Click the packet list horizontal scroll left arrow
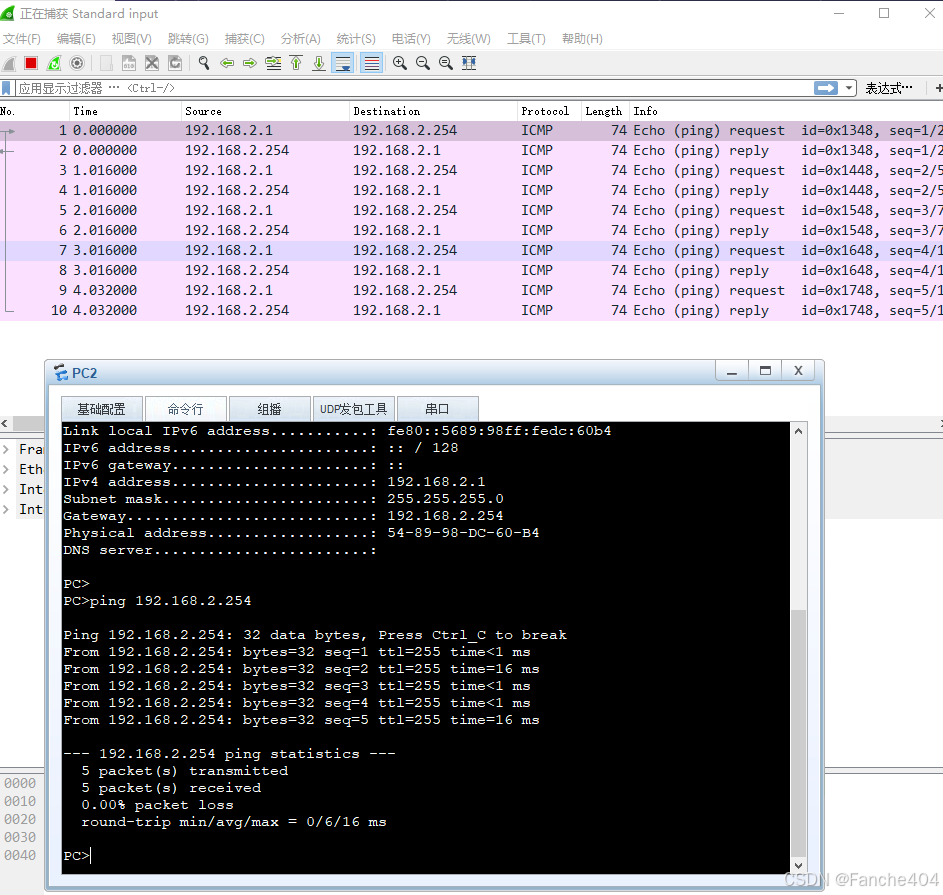 click(x=4, y=424)
